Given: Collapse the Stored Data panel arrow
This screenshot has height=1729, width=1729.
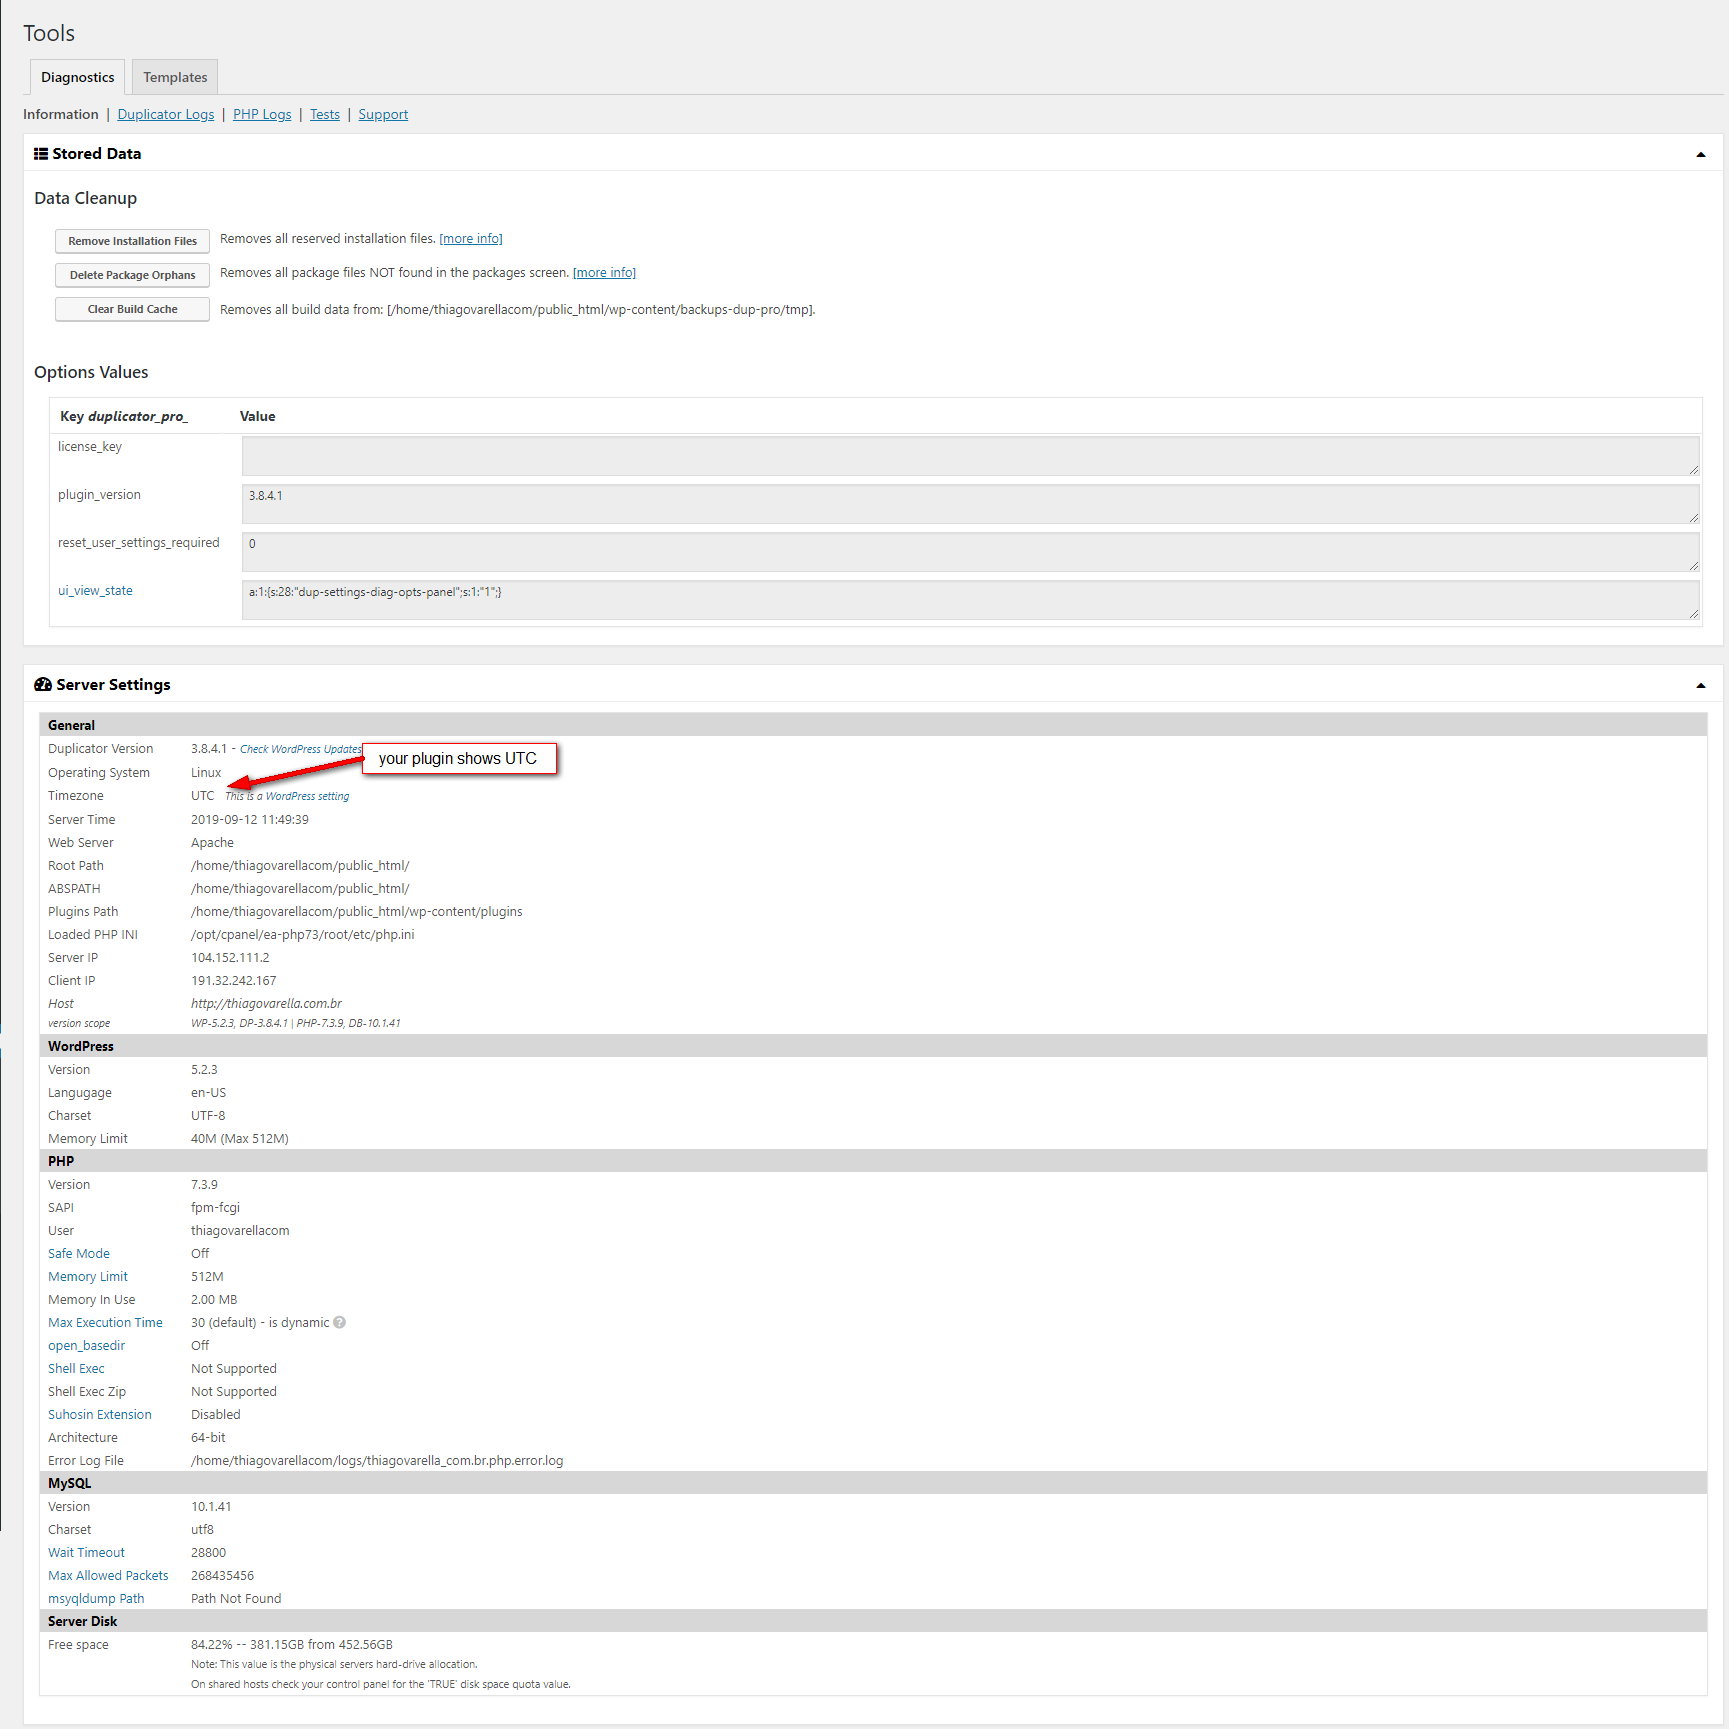Looking at the screenshot, I should (x=1701, y=155).
